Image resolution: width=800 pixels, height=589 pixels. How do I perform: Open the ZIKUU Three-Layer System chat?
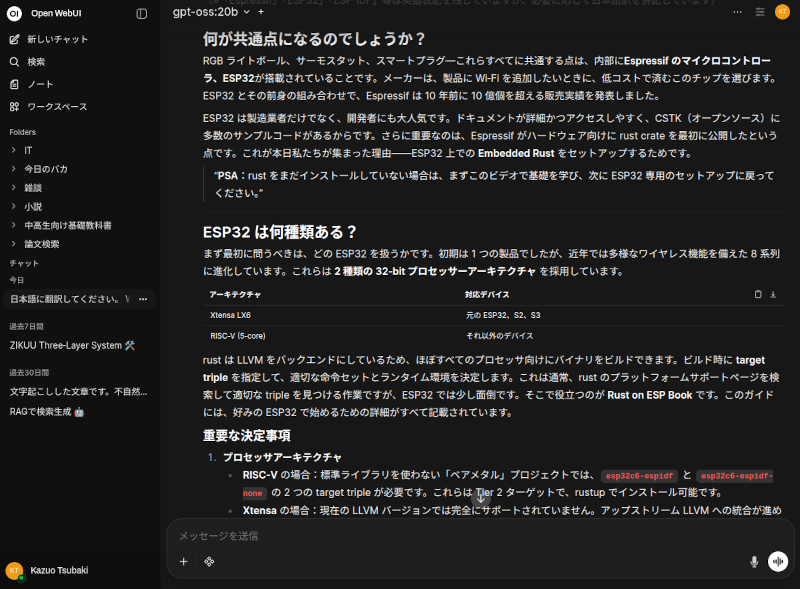coord(72,345)
